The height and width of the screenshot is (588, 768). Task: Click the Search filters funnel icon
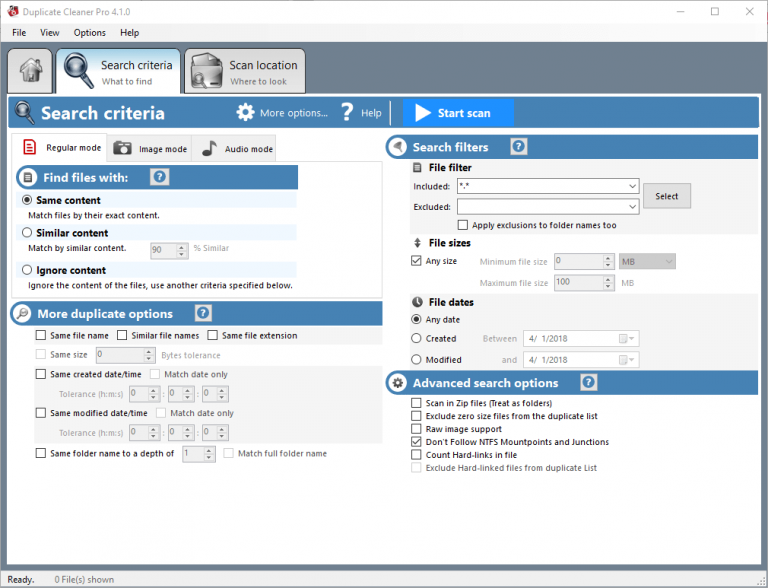(x=398, y=147)
